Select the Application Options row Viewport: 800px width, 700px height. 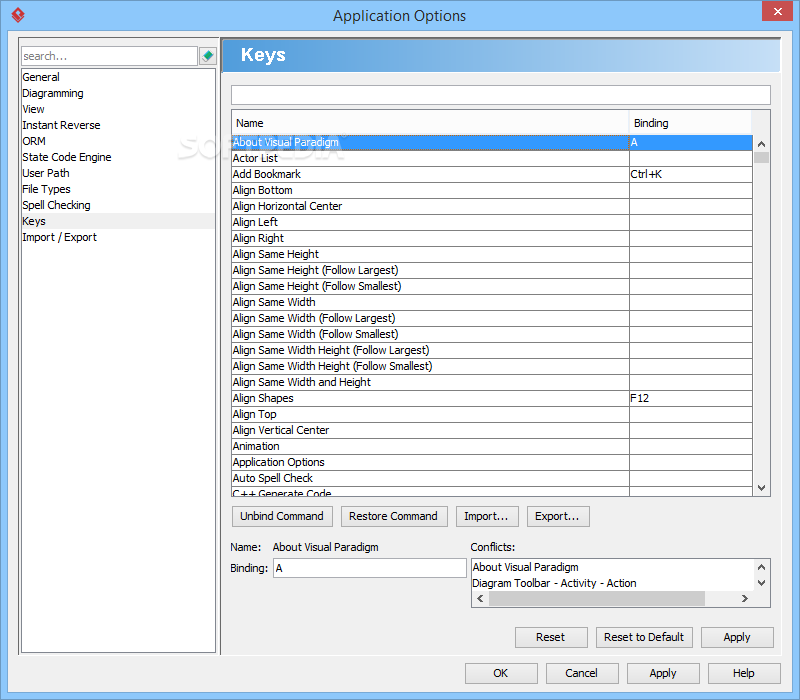tap(492, 462)
